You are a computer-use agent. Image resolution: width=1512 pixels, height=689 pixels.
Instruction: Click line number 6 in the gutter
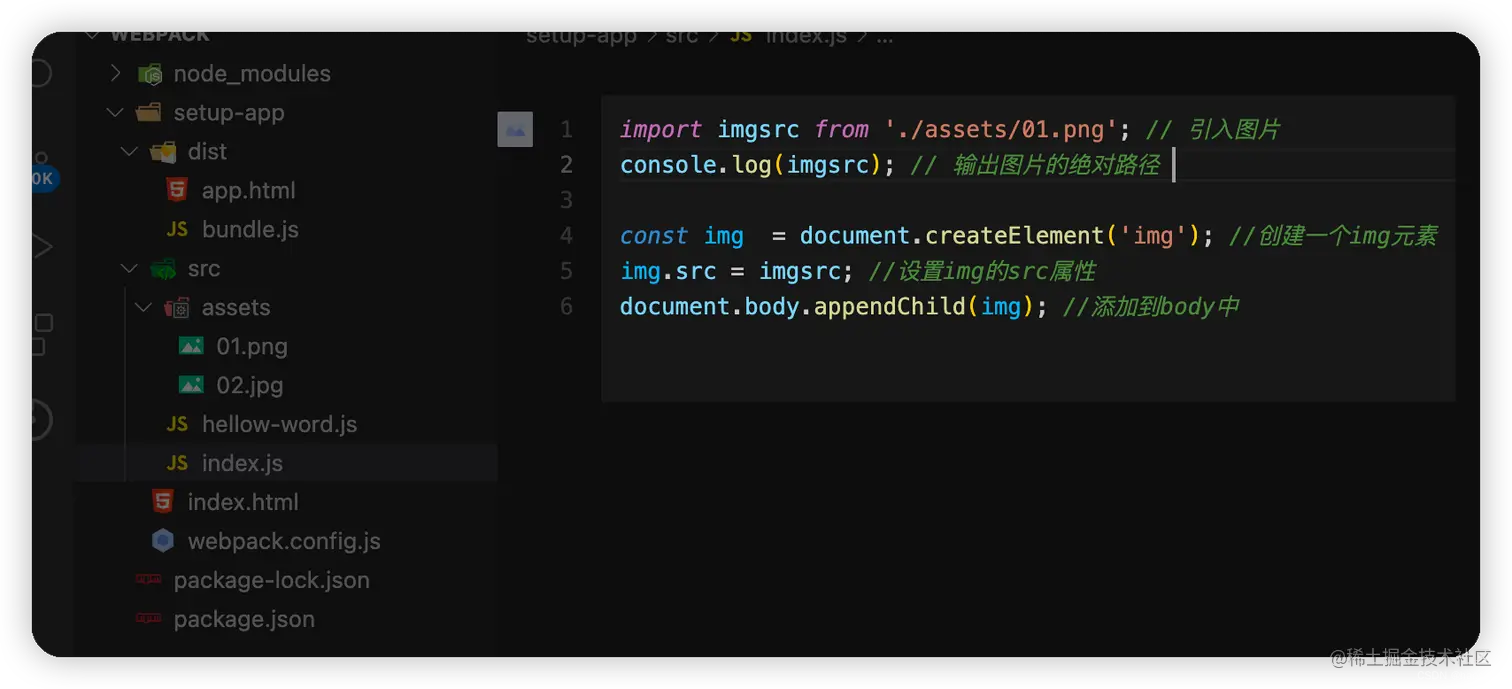click(x=567, y=306)
